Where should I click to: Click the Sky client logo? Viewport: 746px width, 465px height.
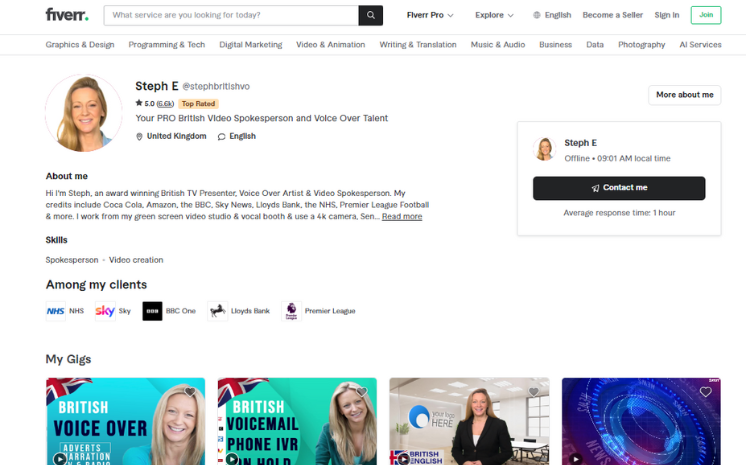(105, 311)
